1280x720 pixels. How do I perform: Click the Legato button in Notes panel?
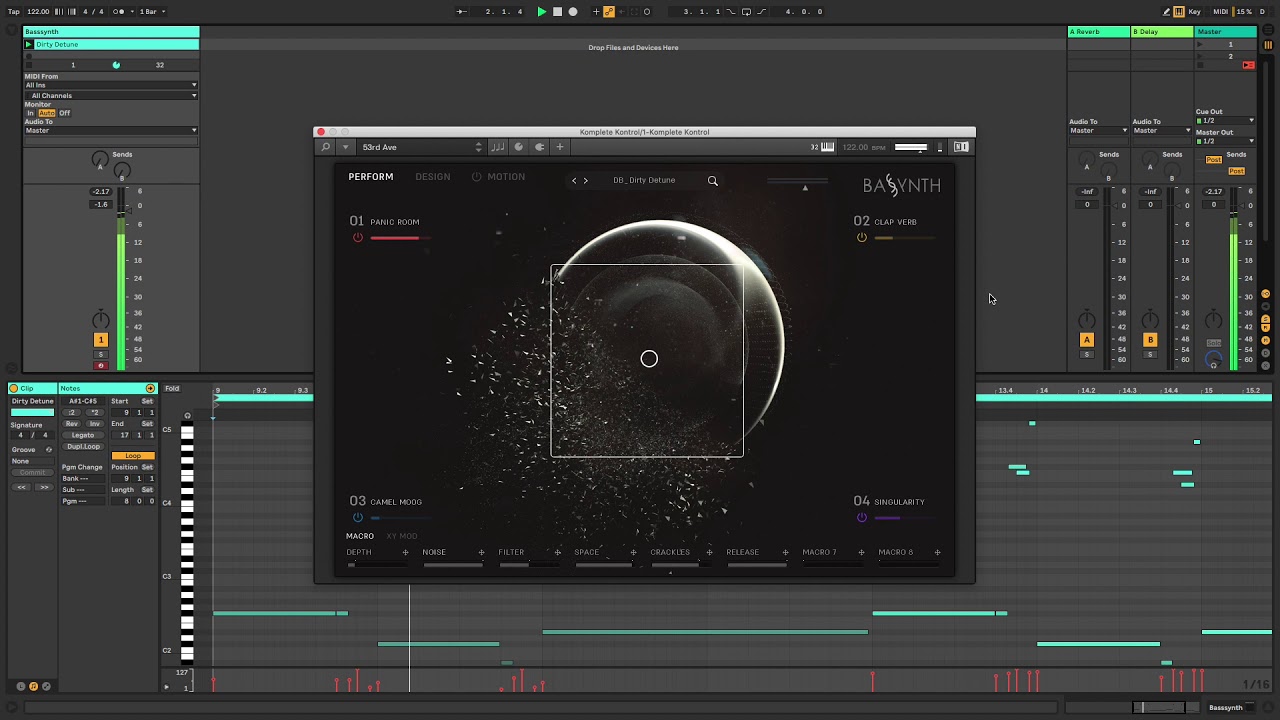tap(83, 435)
